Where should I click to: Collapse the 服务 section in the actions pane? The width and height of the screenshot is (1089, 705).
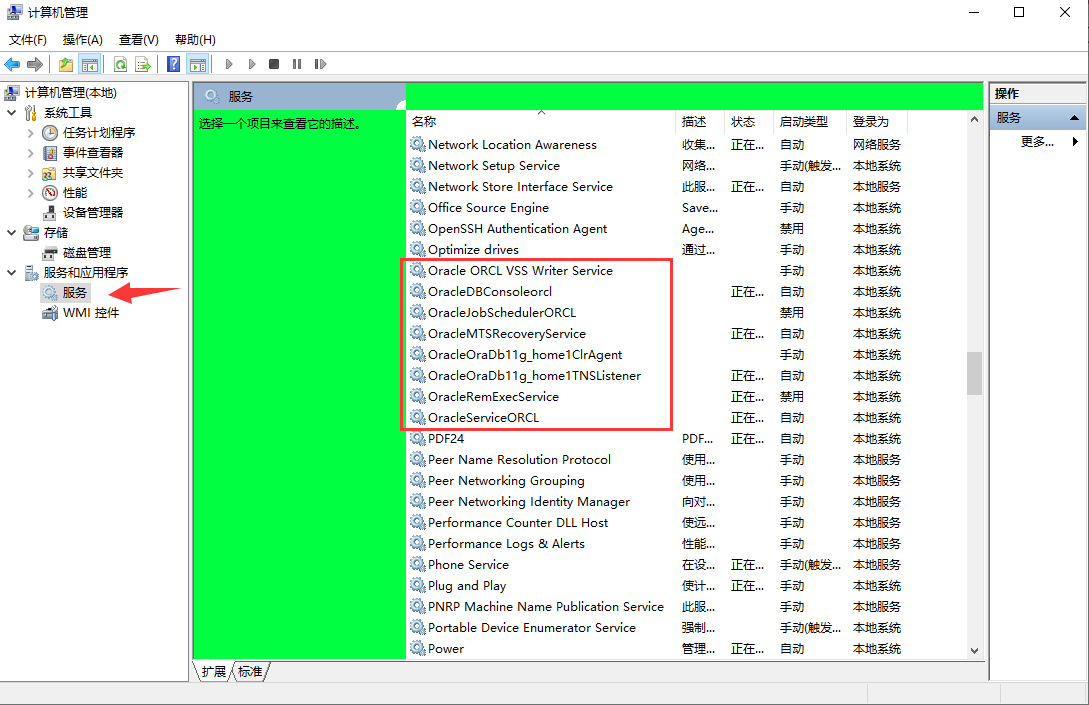[x=1074, y=118]
